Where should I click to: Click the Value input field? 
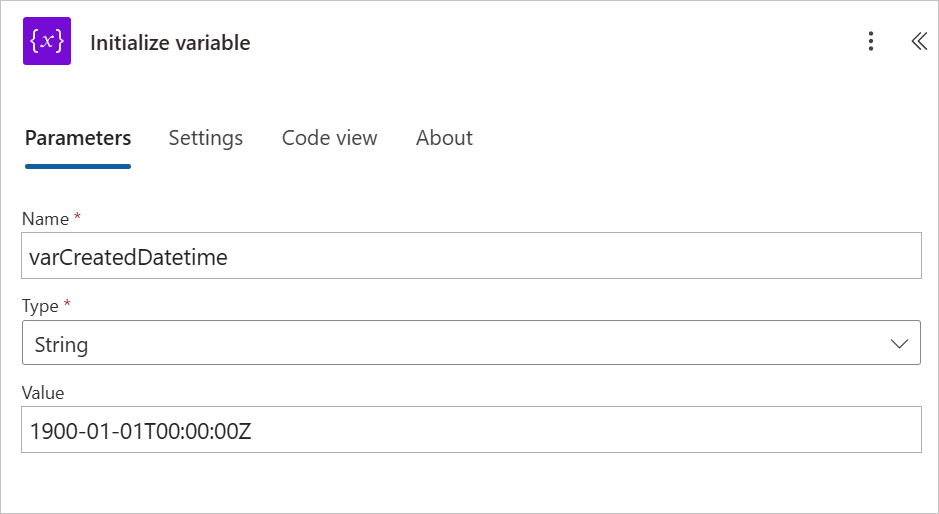(x=470, y=430)
